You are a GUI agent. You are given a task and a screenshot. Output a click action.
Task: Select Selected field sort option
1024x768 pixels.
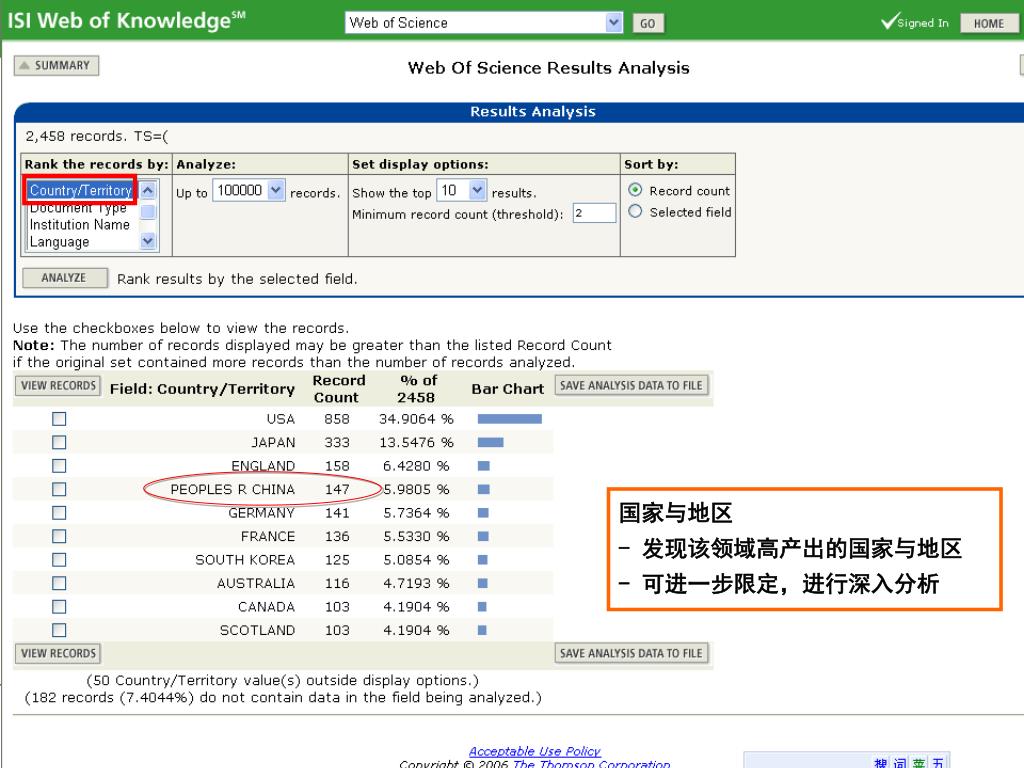click(x=635, y=212)
